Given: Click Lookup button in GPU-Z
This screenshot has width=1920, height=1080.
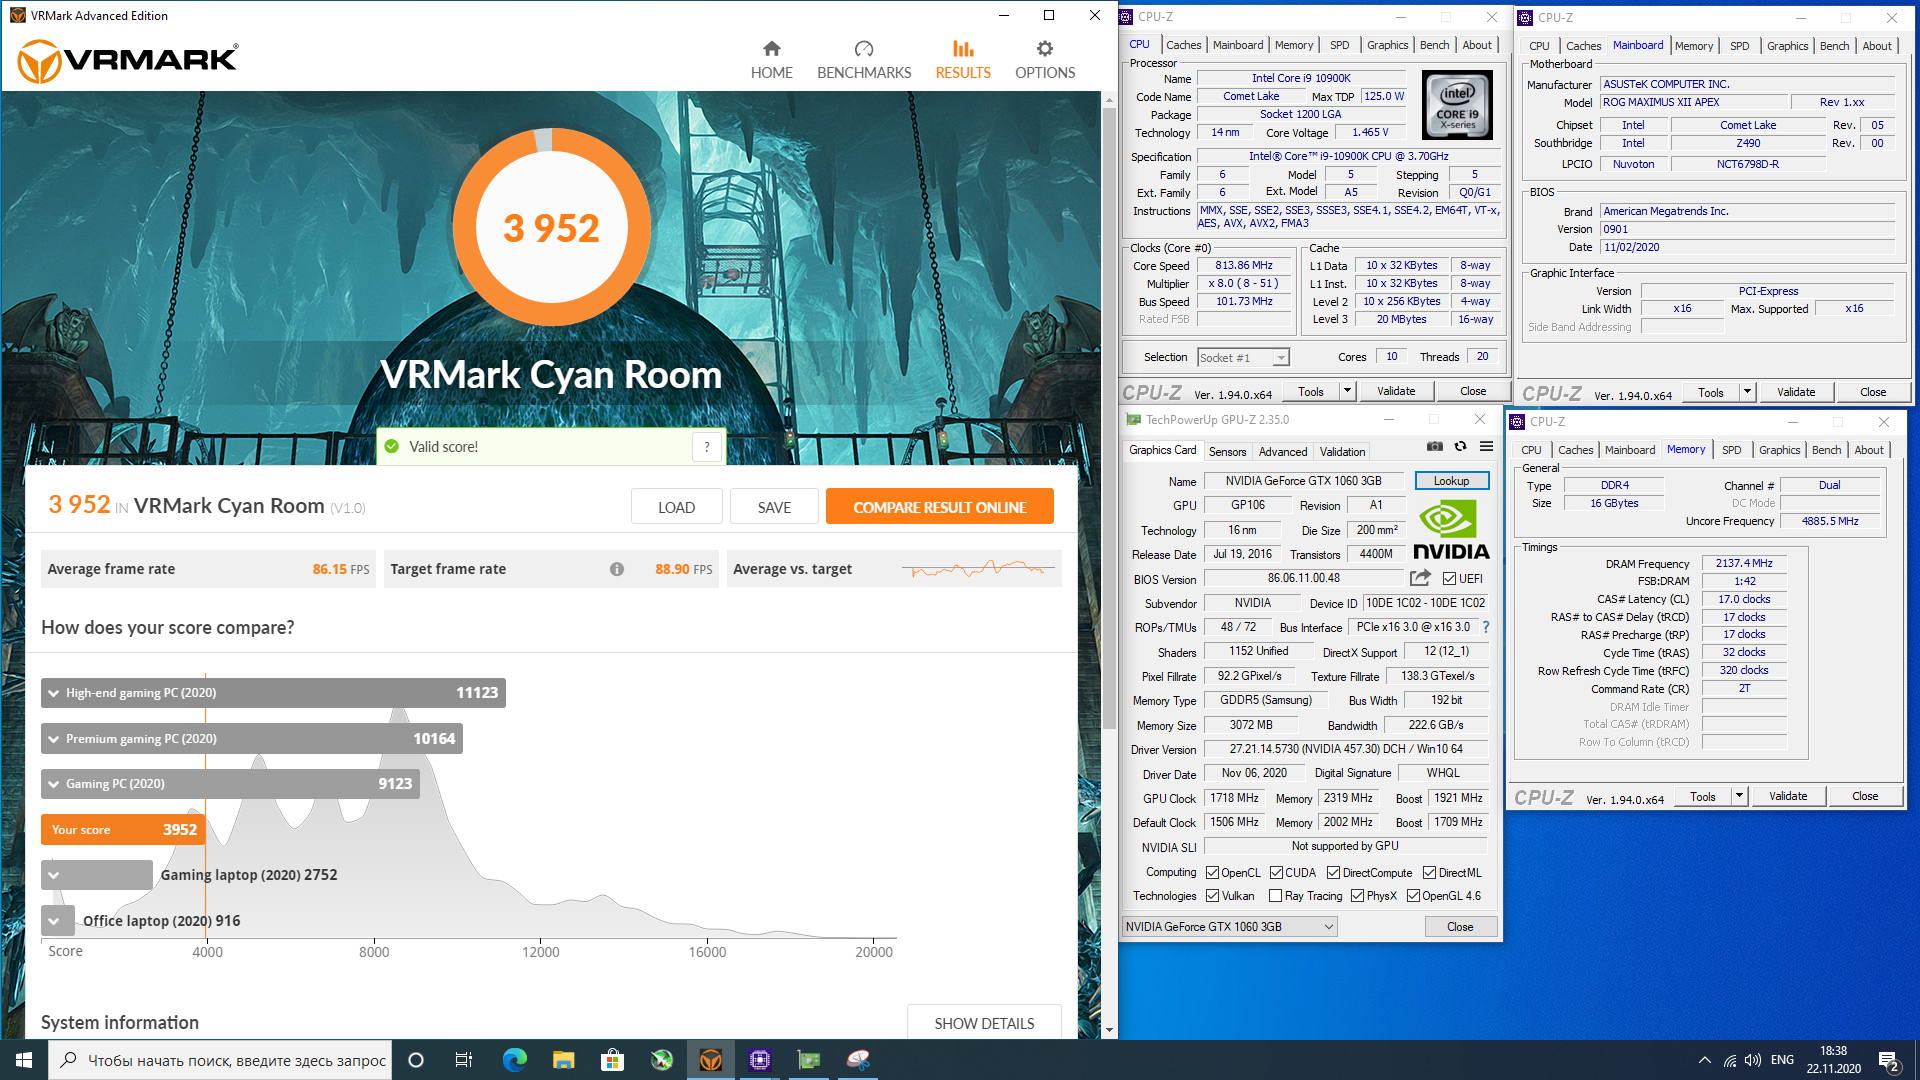Looking at the screenshot, I should (x=1451, y=481).
